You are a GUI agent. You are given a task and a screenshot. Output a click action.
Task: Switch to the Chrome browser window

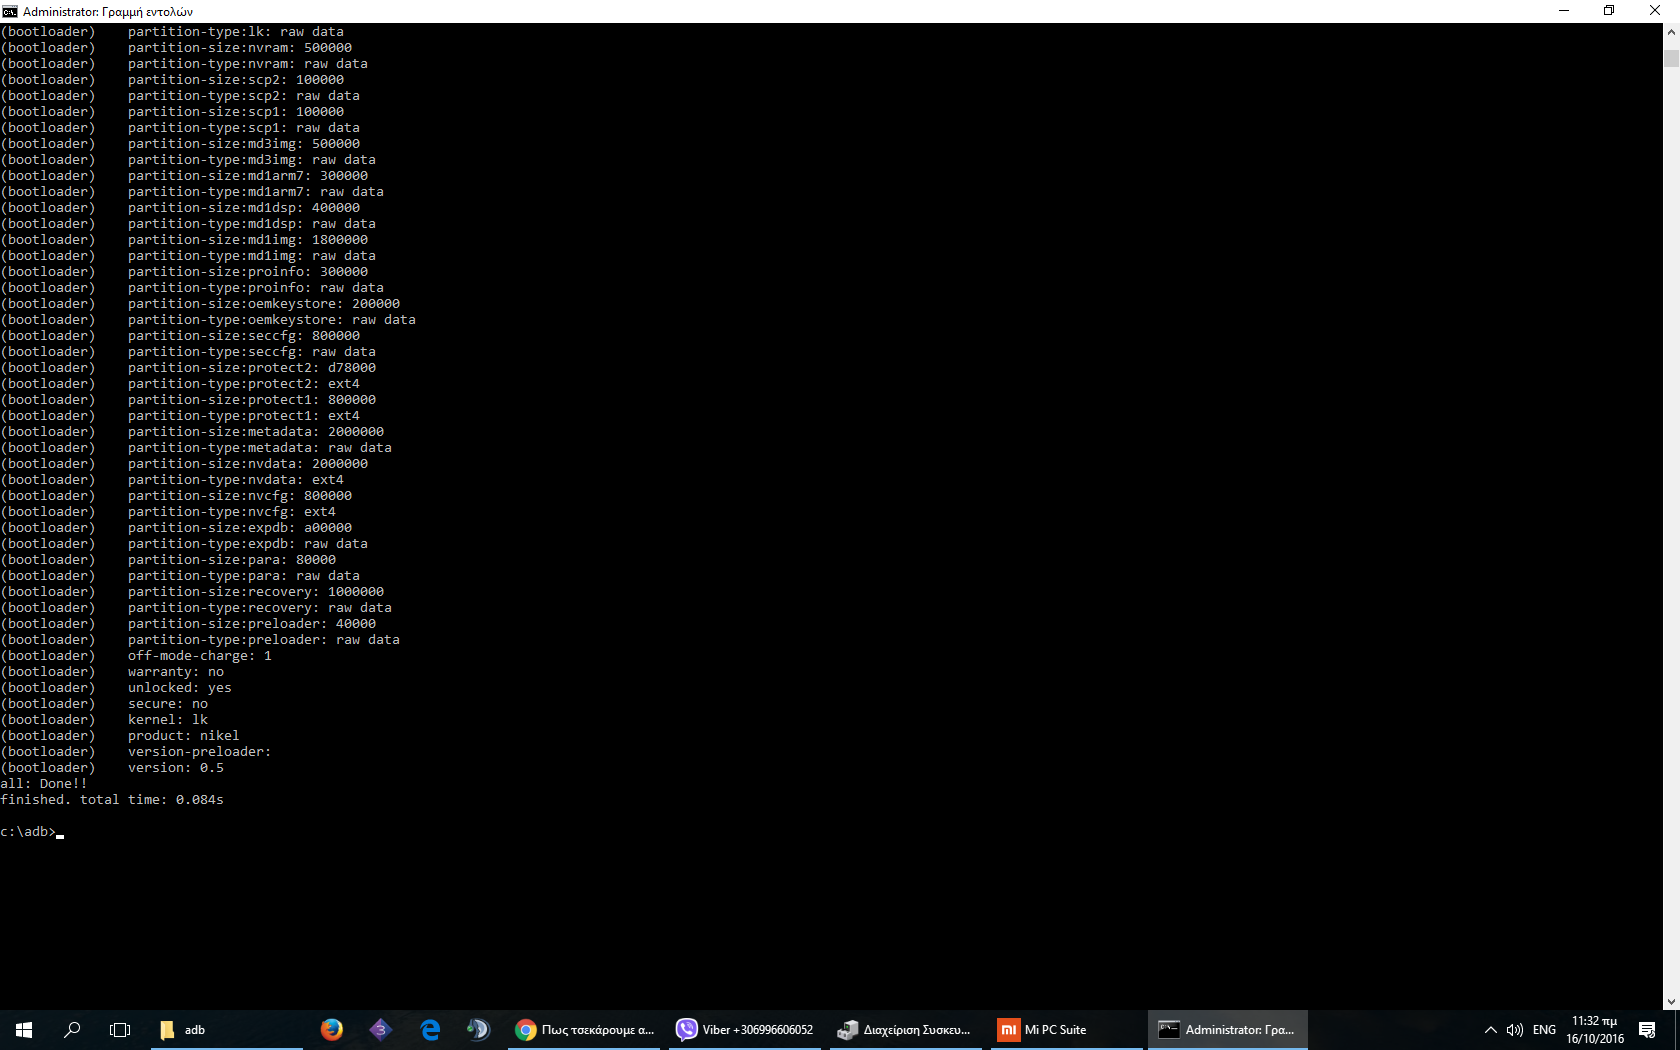coord(585,1029)
